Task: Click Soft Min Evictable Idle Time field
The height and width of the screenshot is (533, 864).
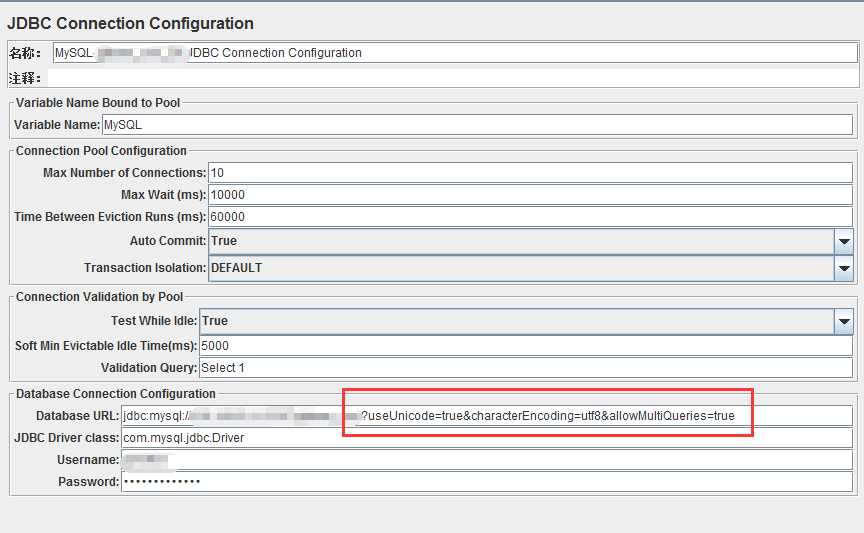Action: click(x=526, y=346)
